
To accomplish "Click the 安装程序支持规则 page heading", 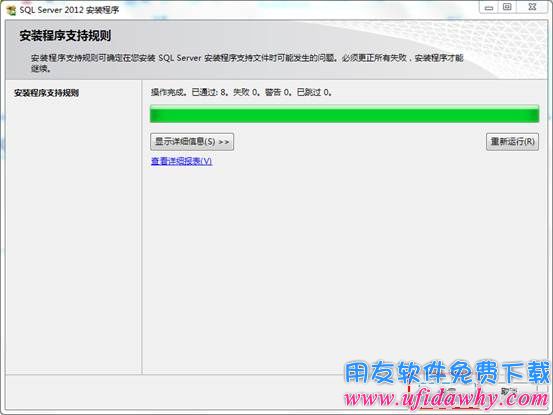I will point(65,36).
